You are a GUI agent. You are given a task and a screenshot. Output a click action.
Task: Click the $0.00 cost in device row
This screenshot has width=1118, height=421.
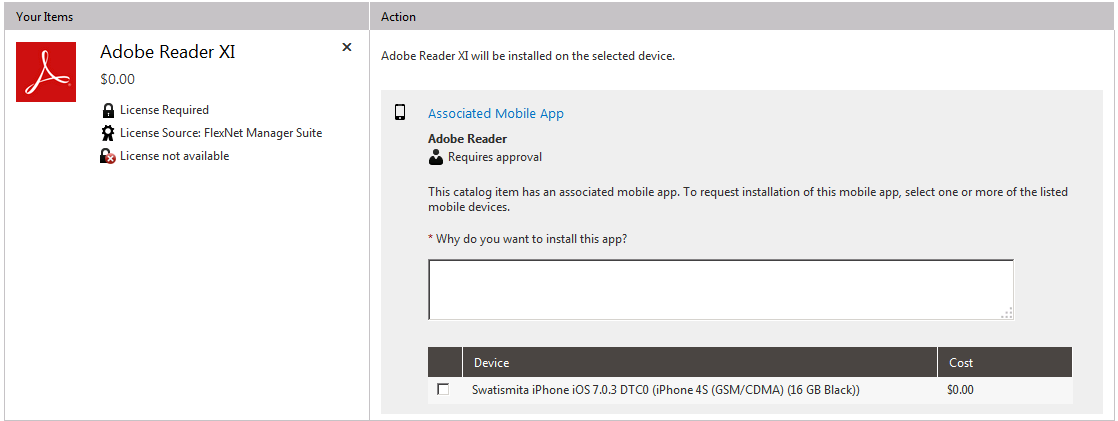960,390
